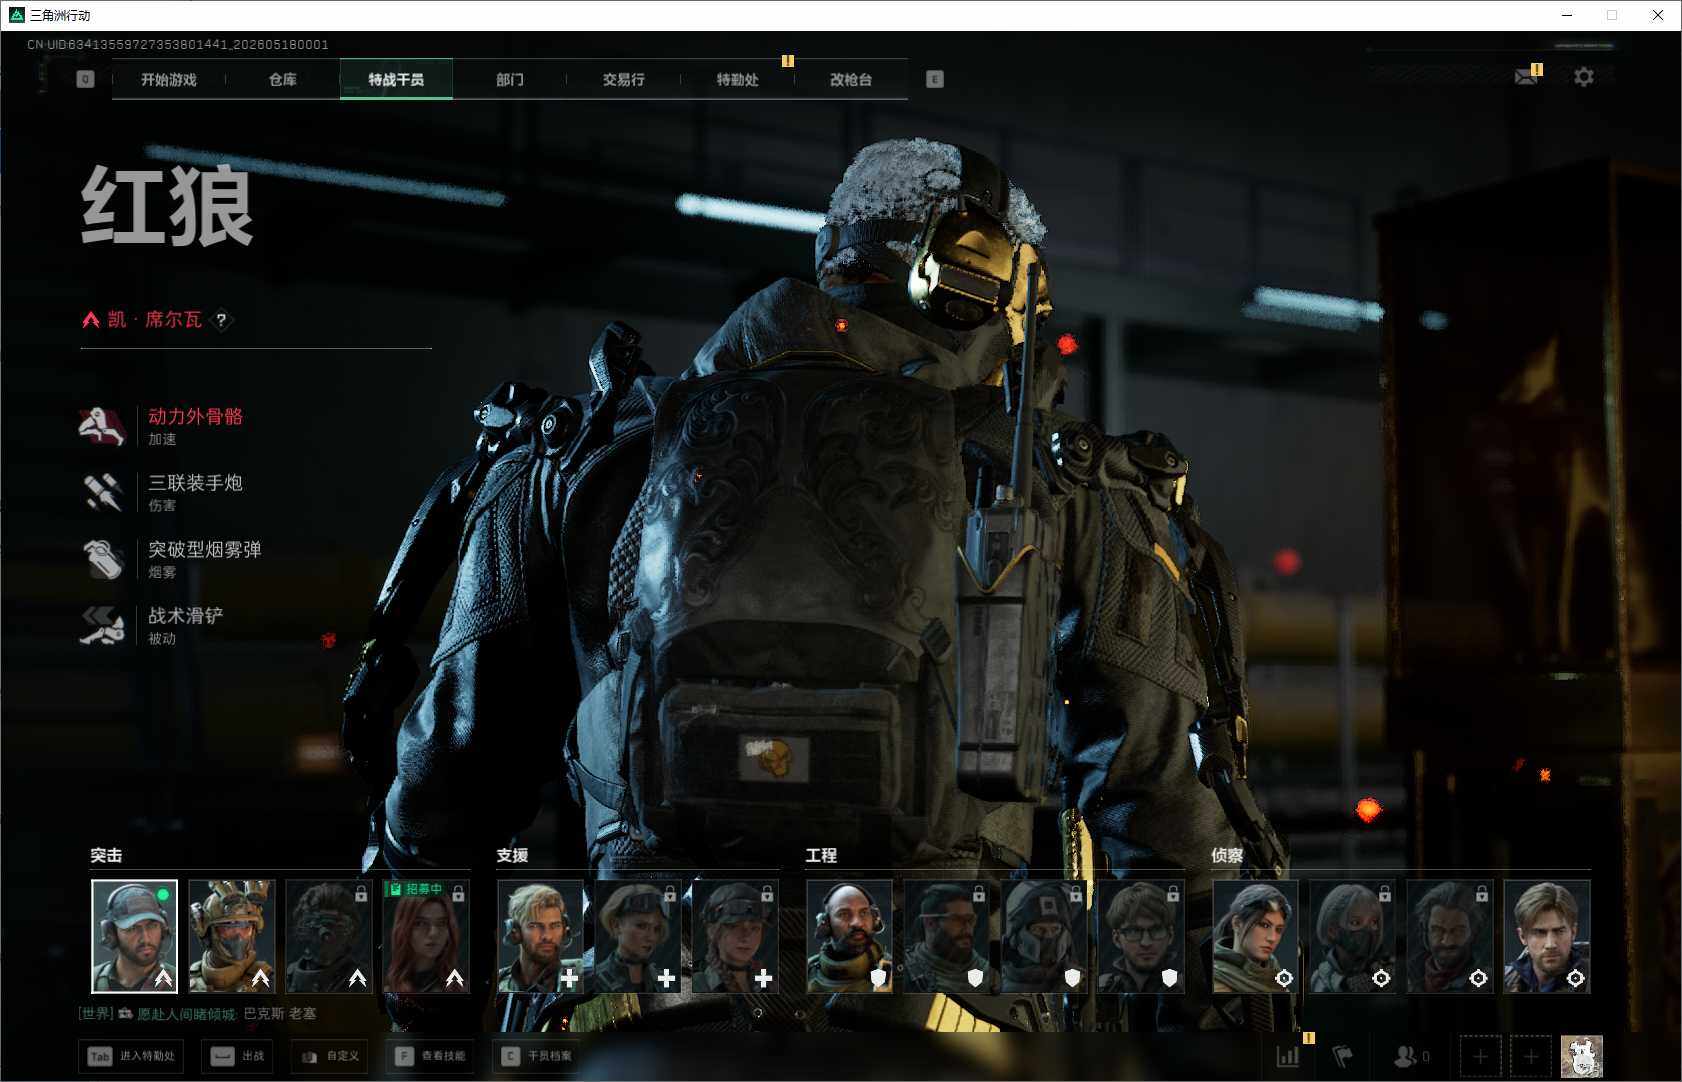
Task: Open the player avatar profile picture
Action: (x=1582, y=1056)
